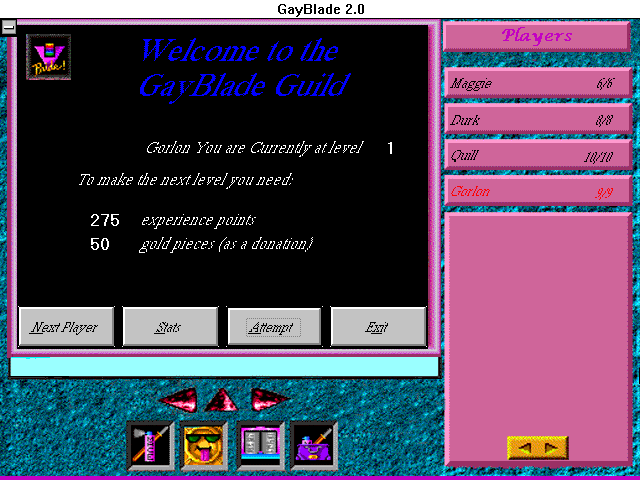Screen dimensions: 640x480
Task: Select player Maggie in the Players list
Action: (537, 83)
